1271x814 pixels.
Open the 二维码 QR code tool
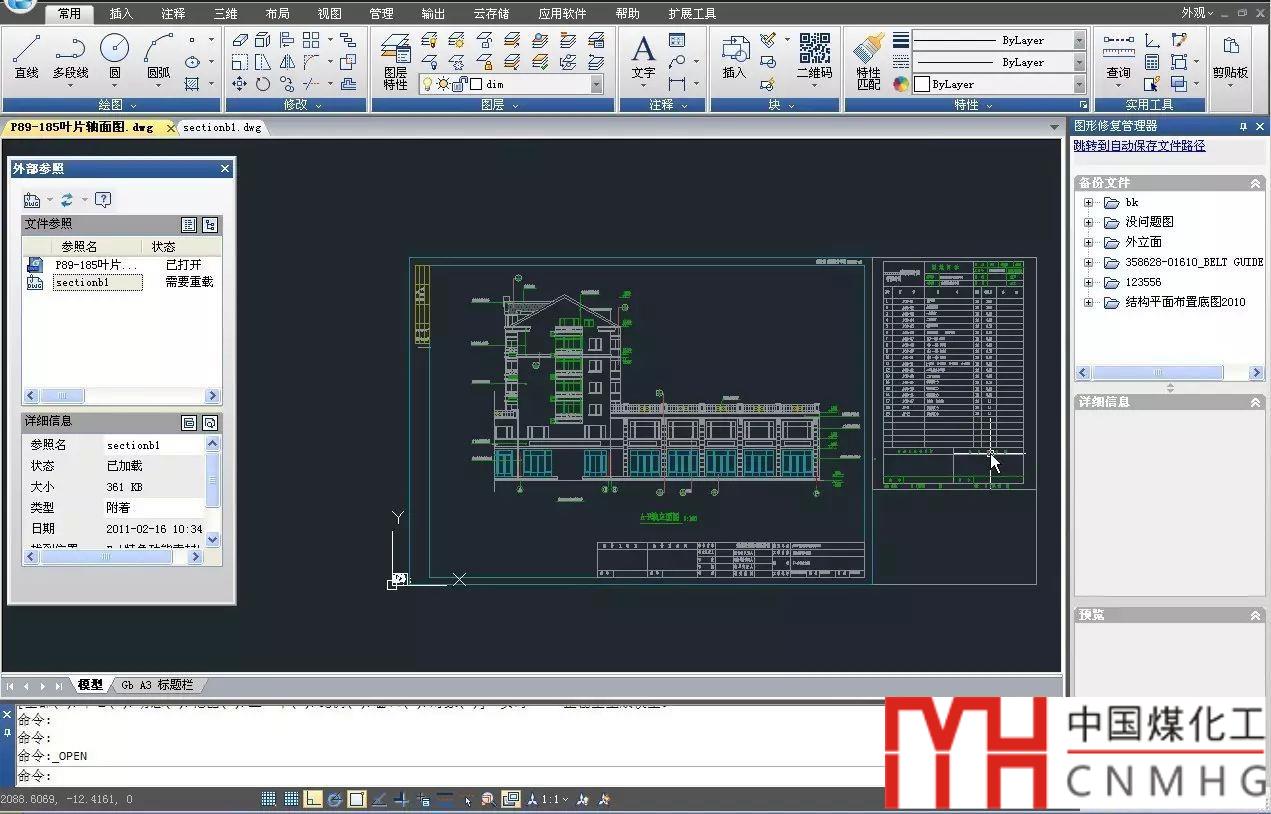(x=814, y=55)
